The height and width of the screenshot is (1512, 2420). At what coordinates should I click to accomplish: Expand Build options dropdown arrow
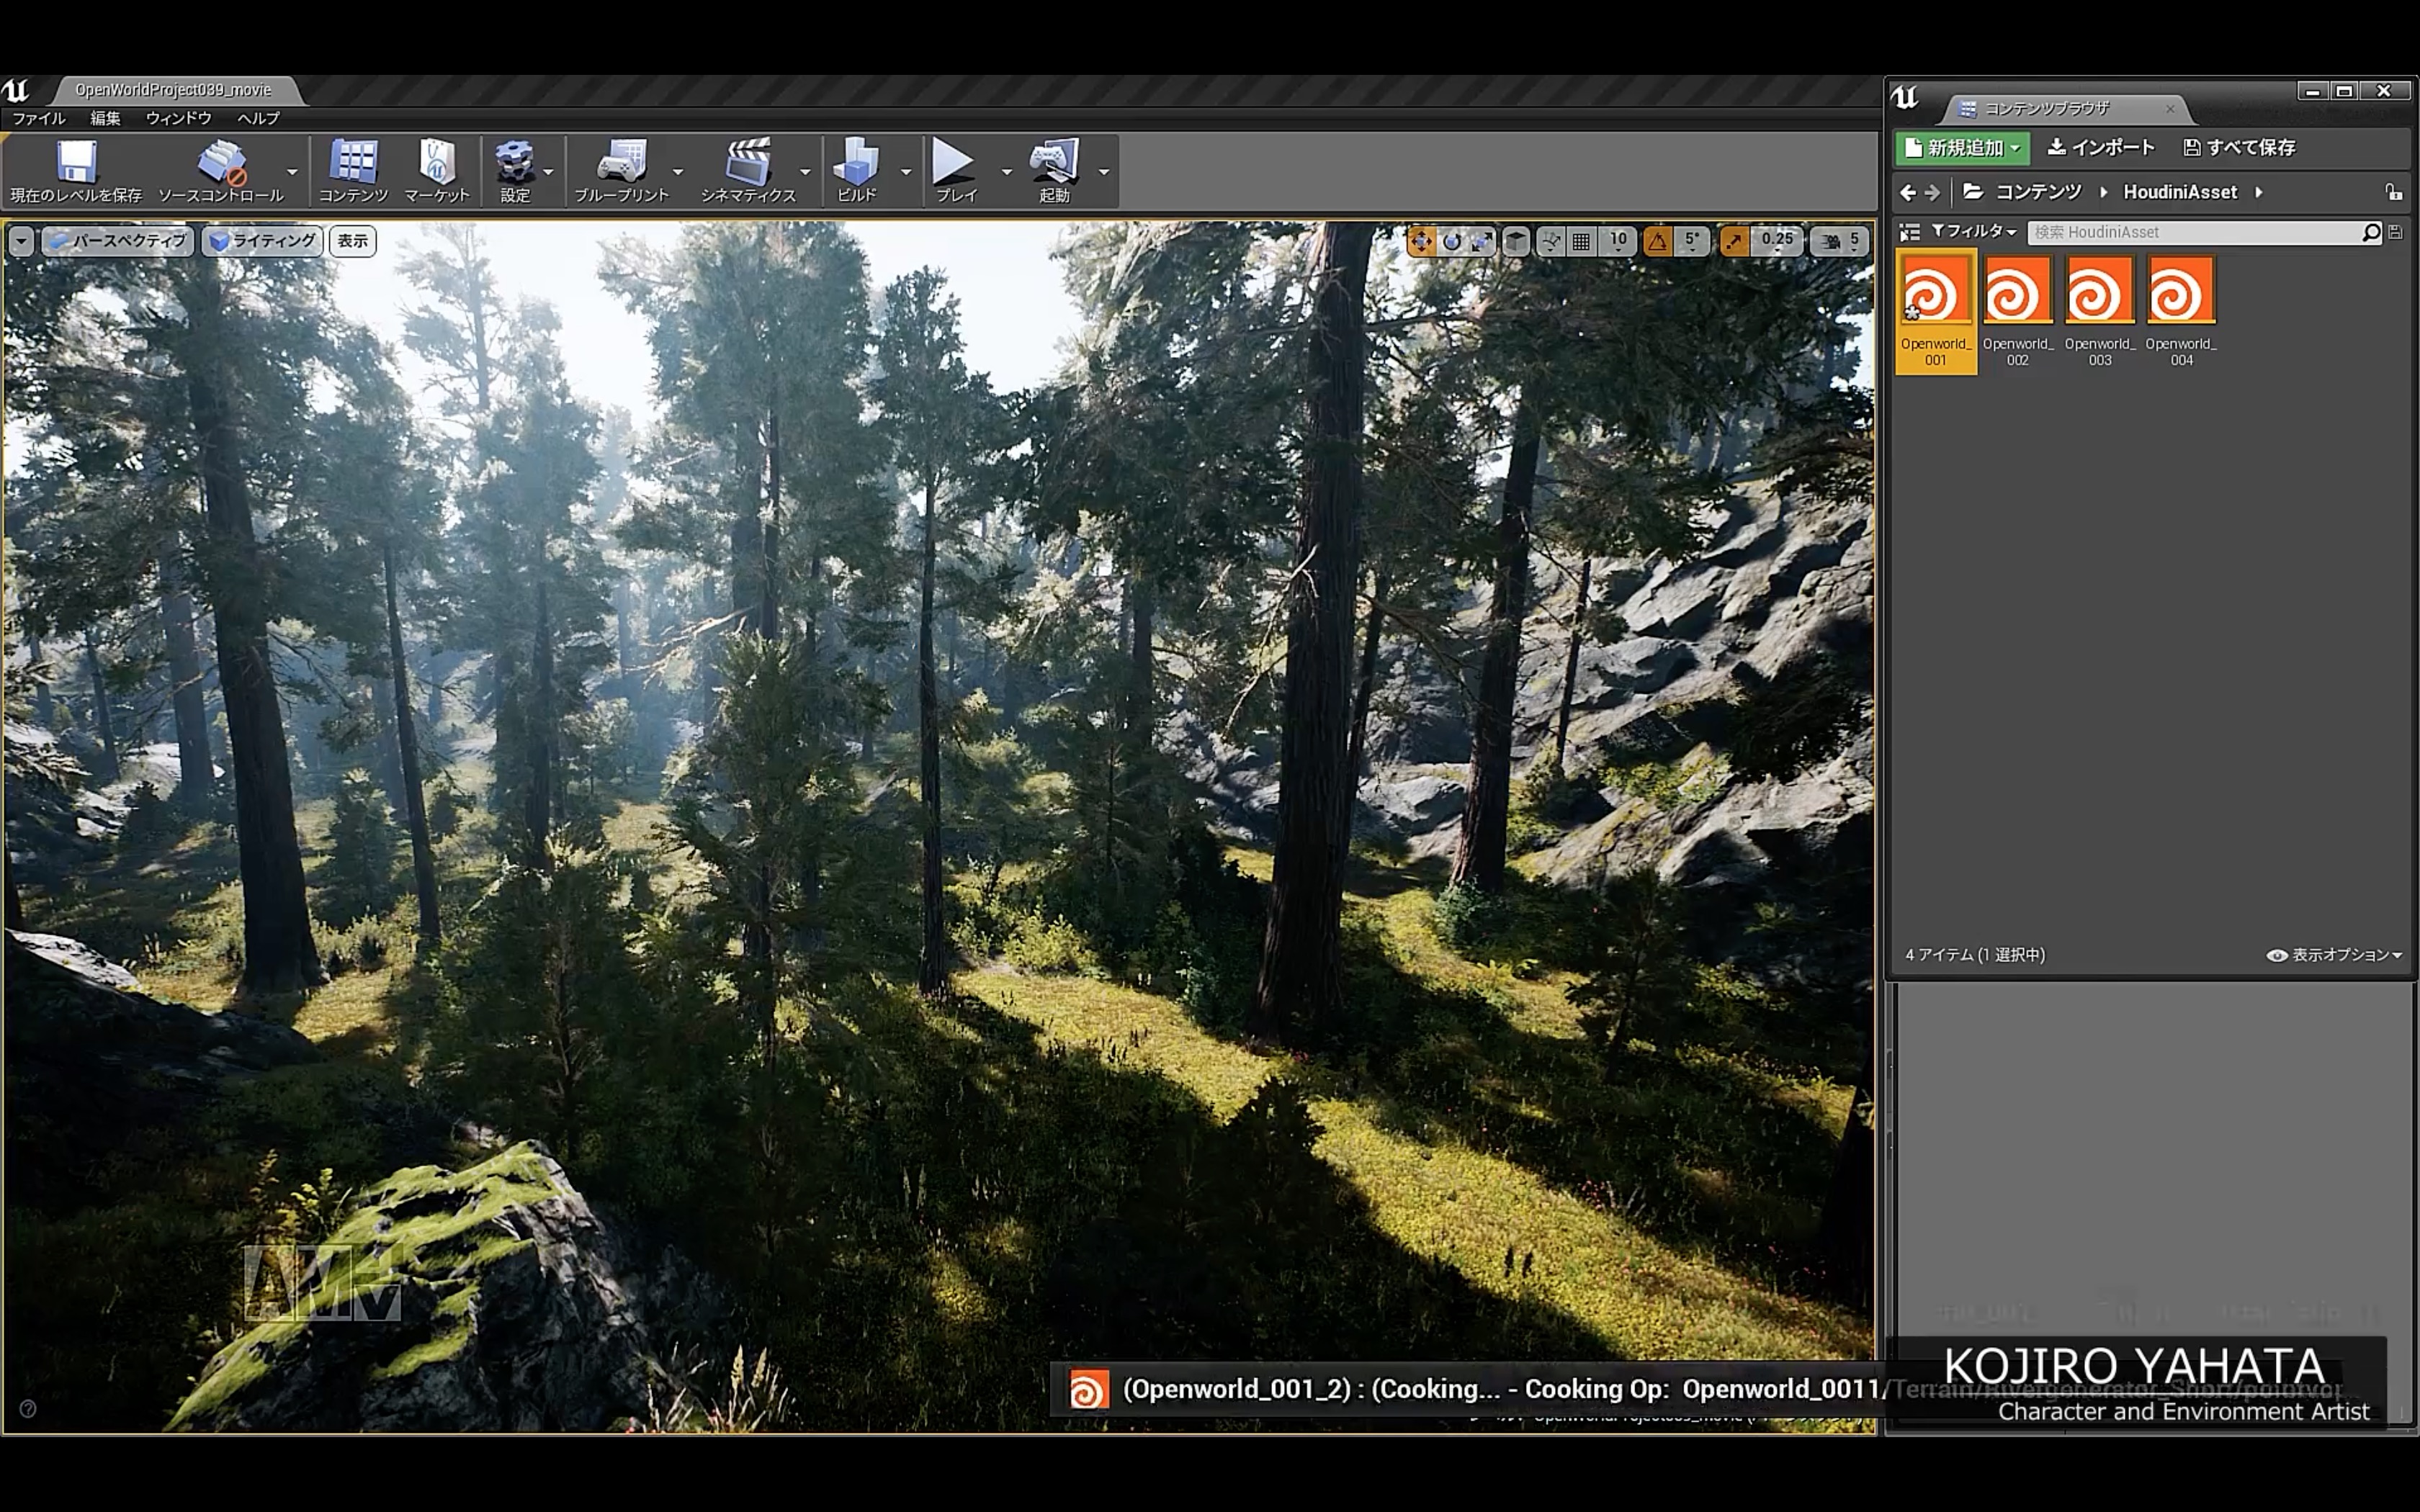click(x=906, y=172)
